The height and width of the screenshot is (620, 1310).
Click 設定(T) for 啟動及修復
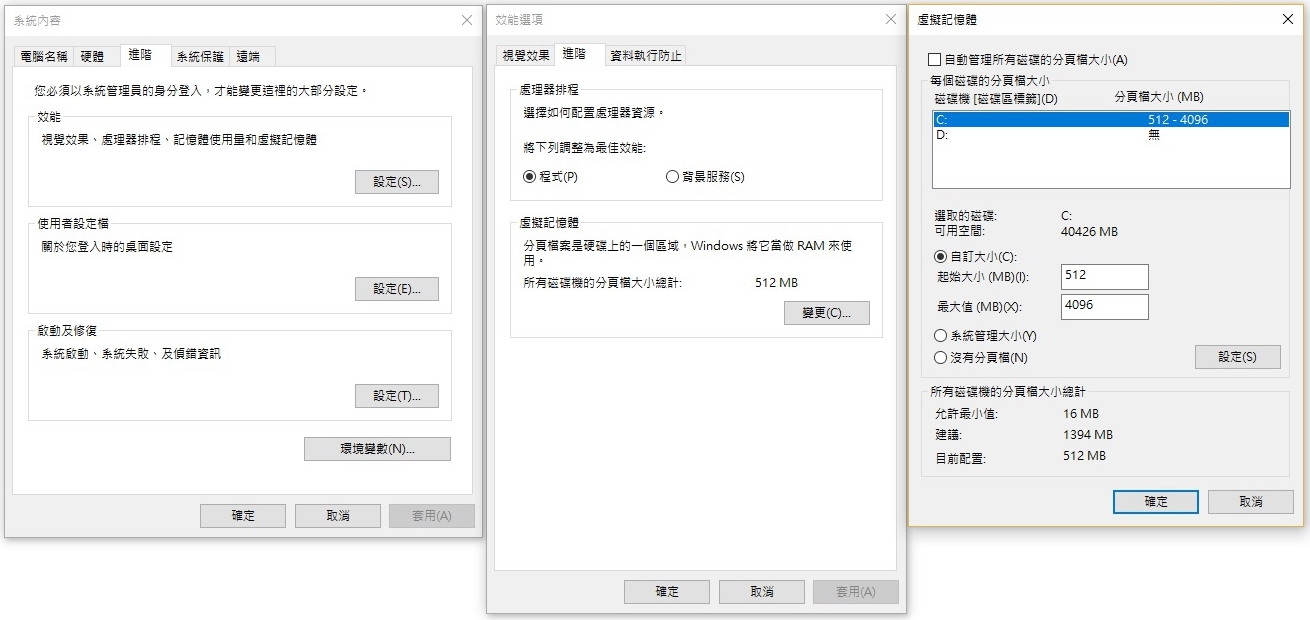coord(397,396)
